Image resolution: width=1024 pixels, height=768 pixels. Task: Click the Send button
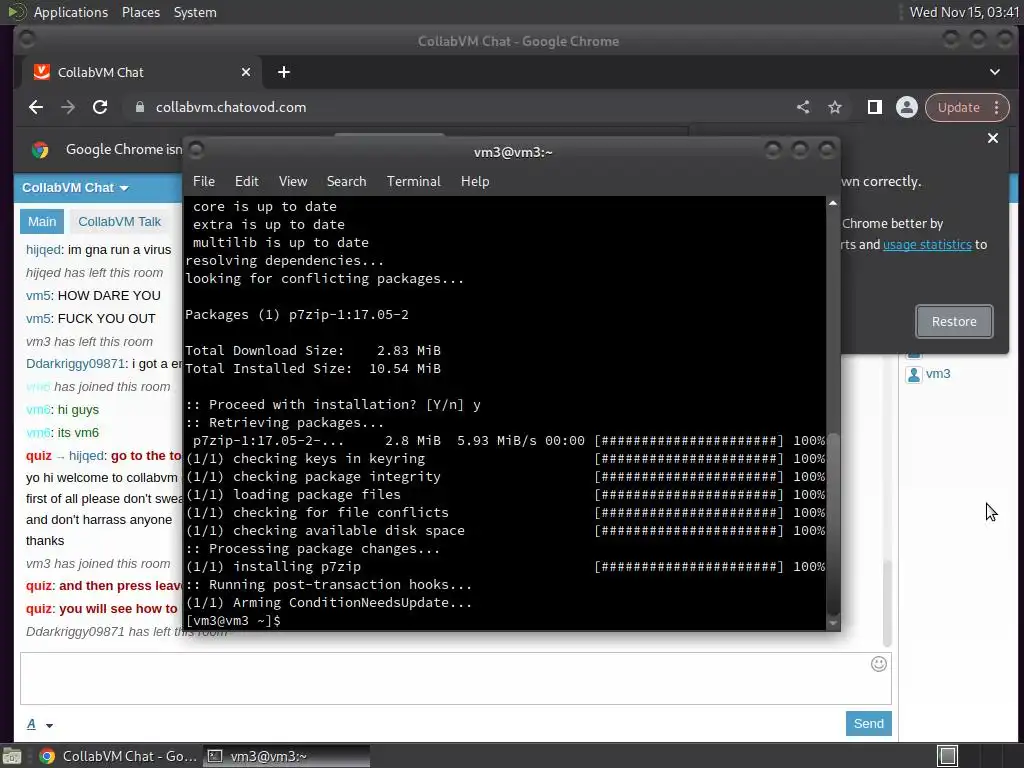coord(869,724)
